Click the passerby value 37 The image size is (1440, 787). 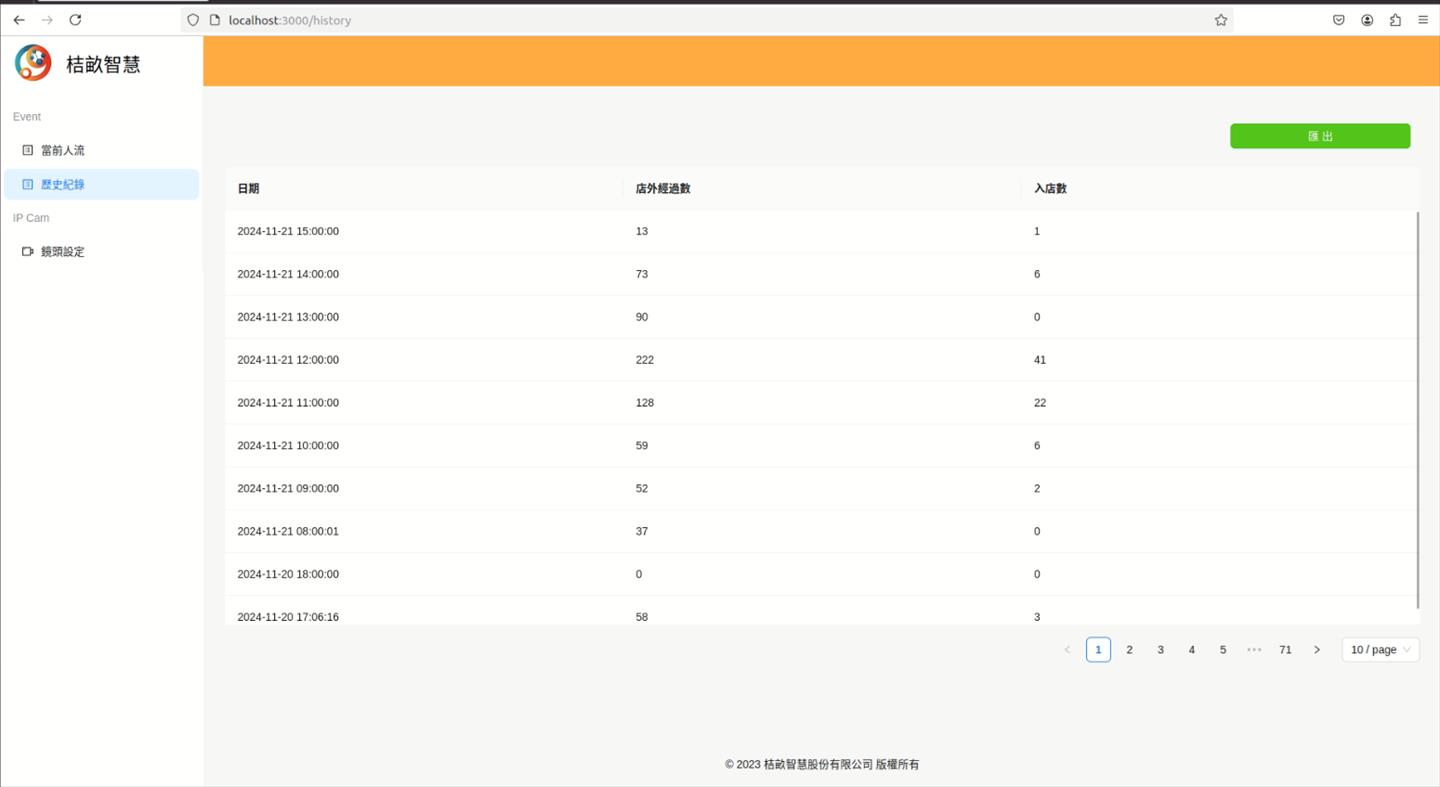[x=642, y=532]
